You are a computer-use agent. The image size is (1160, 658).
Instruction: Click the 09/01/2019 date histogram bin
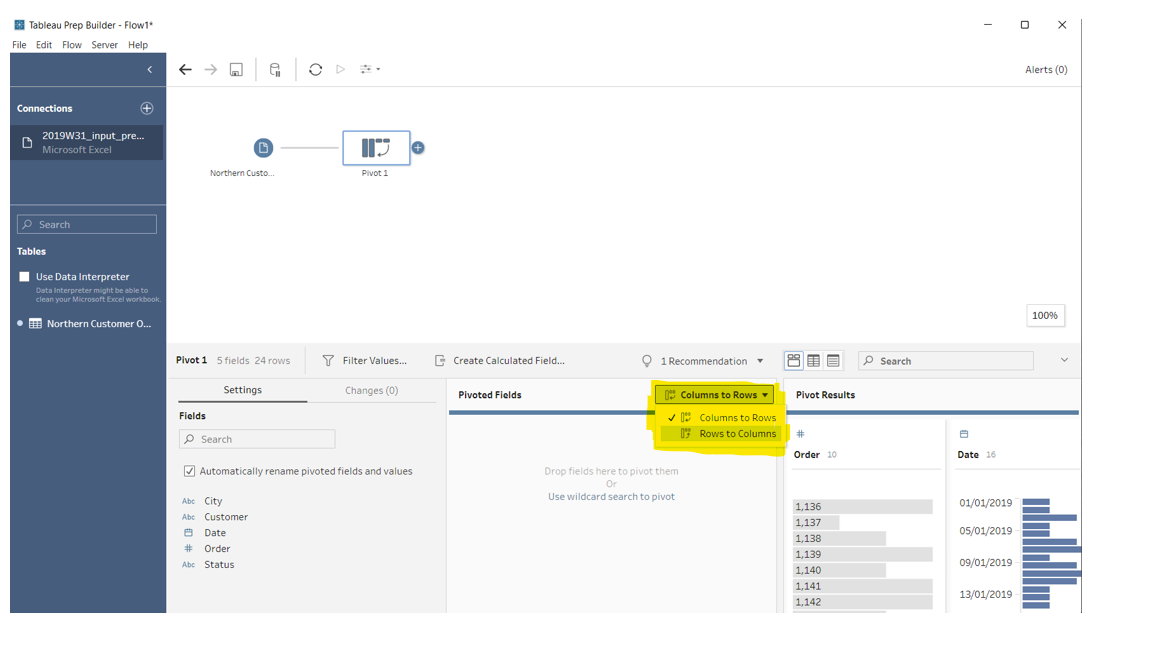(x=1049, y=565)
